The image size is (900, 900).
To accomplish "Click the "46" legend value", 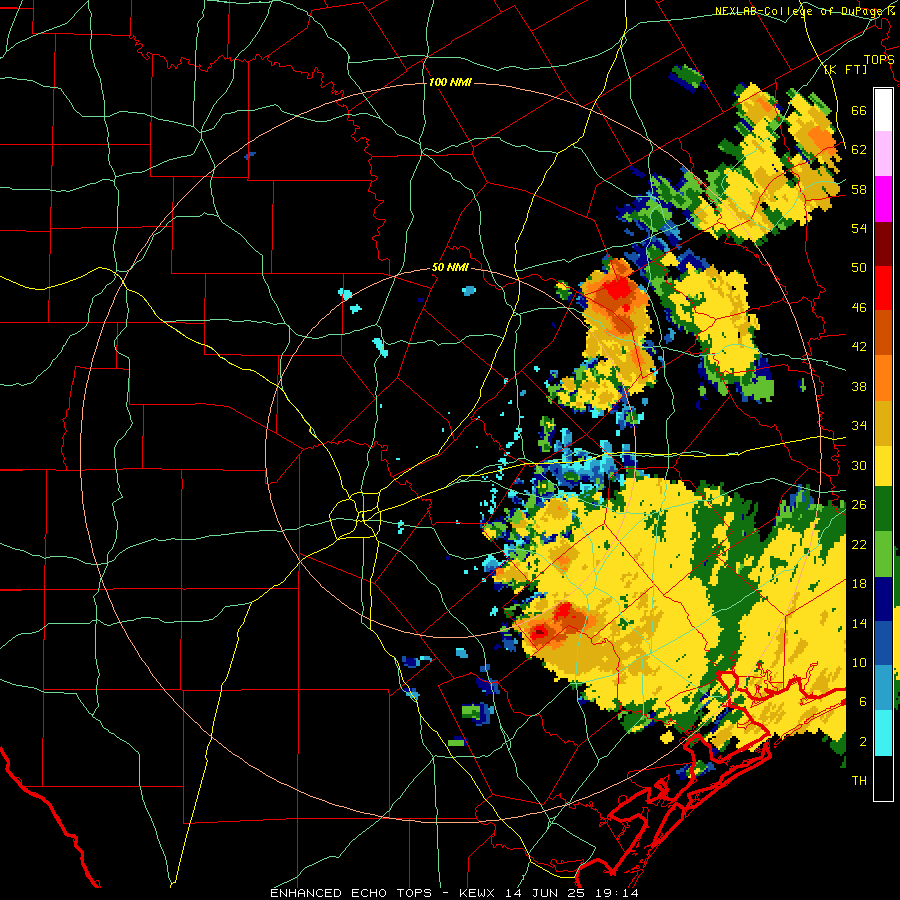I will click(x=859, y=308).
